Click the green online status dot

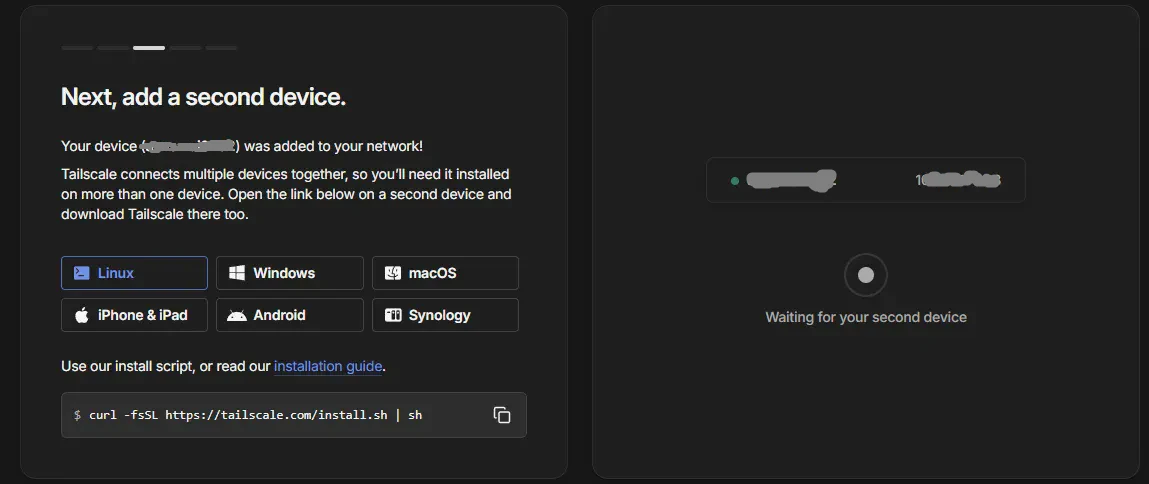pos(734,180)
